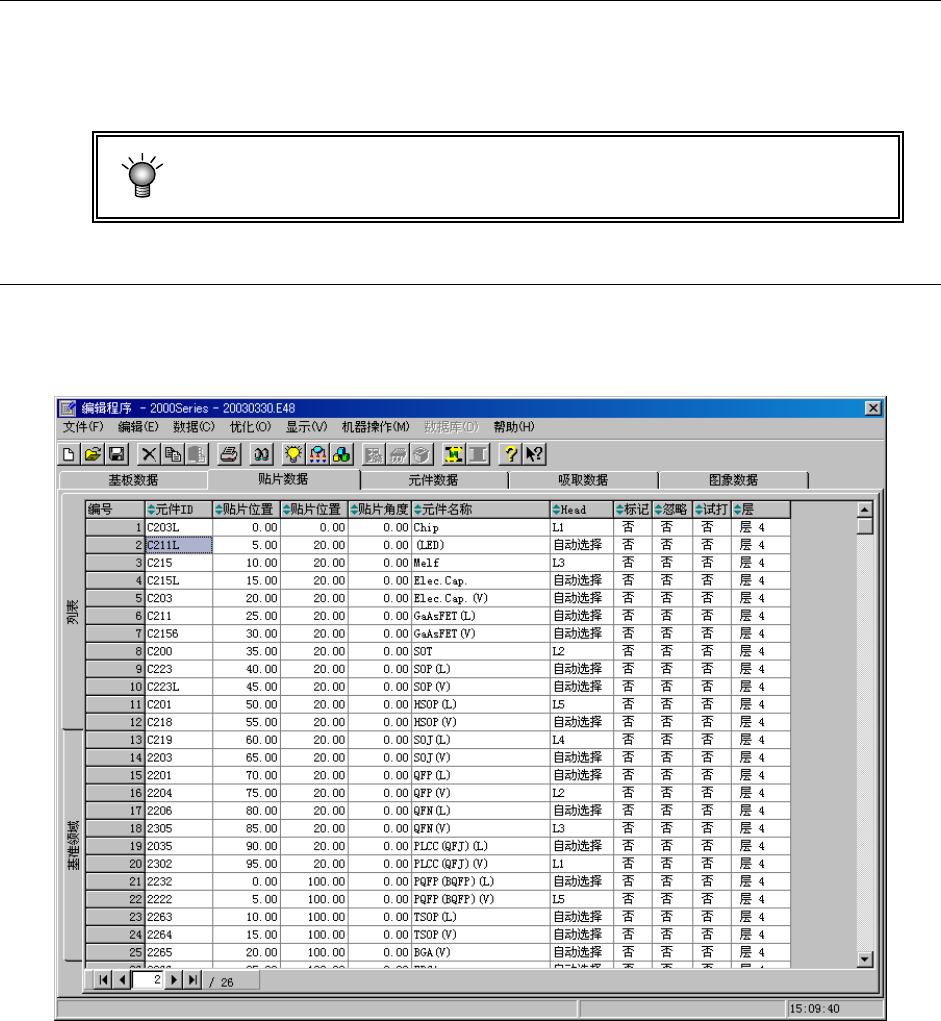Click the greyed box toolbar icon
The height and width of the screenshot is (1021, 941).
[x=421, y=454]
